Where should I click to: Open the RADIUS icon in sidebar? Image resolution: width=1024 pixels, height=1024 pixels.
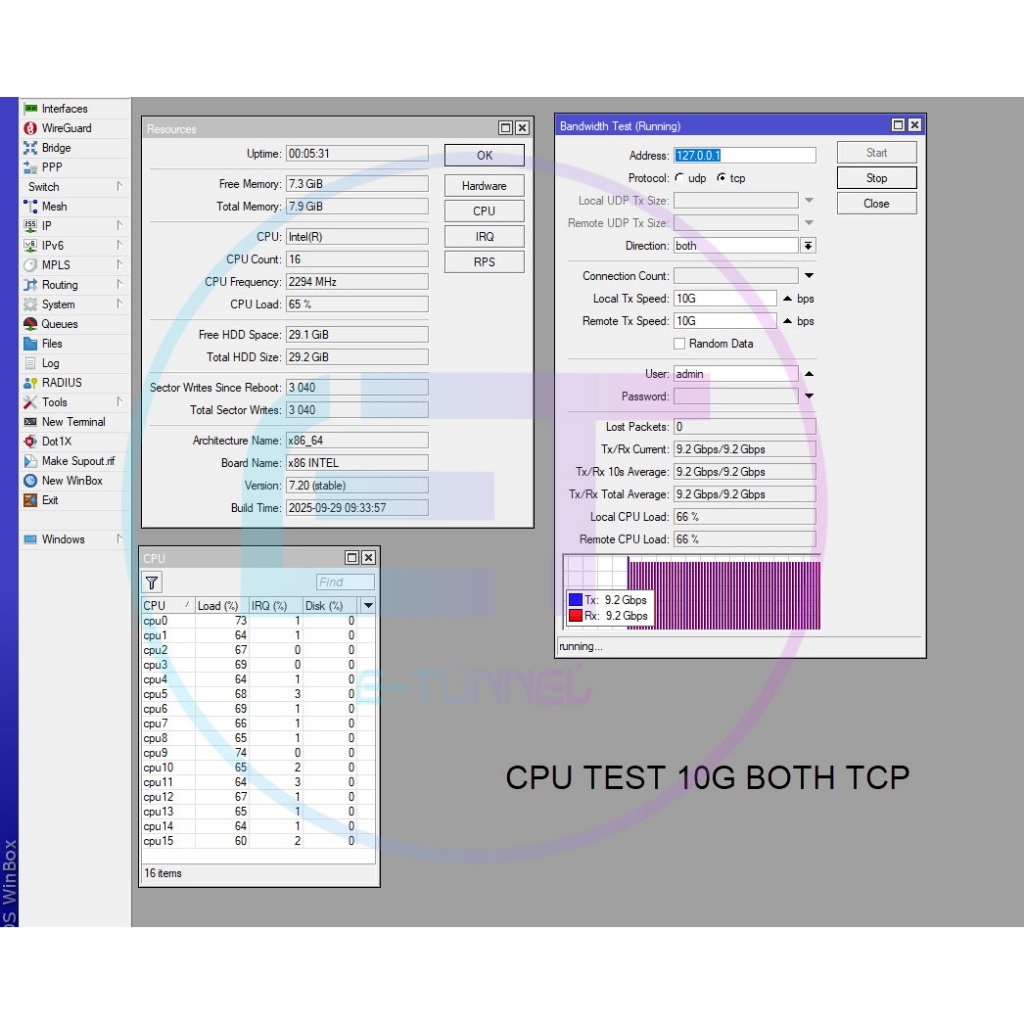pyautogui.click(x=30, y=383)
